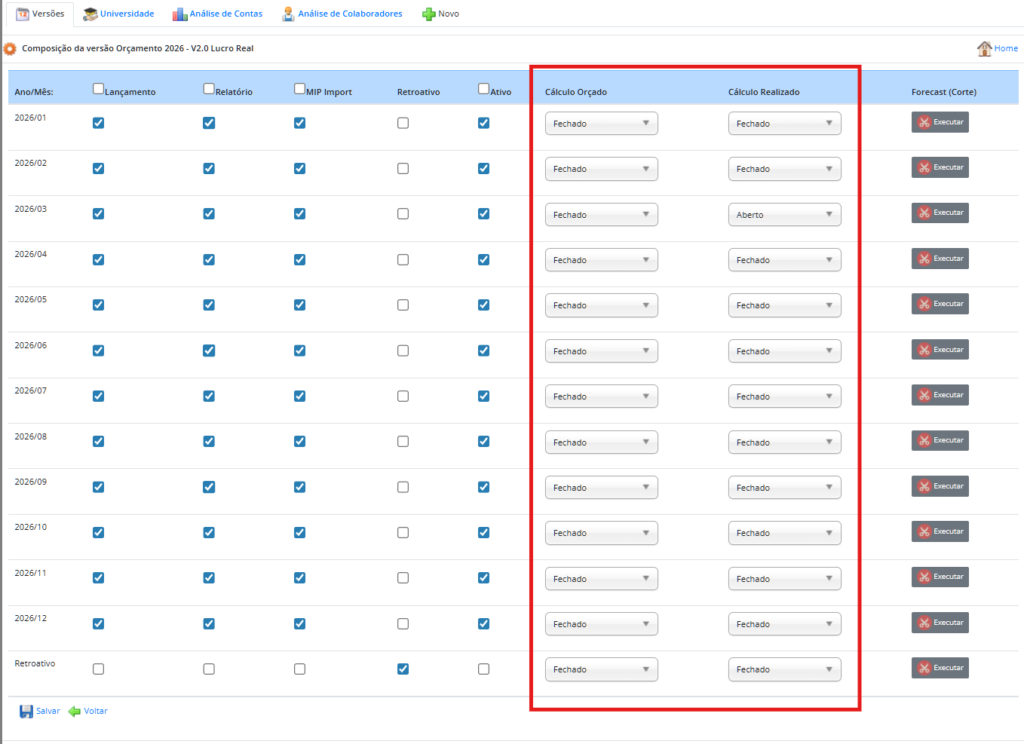This screenshot has height=744, width=1024.
Task: Open Cálculo Realizado dropdown for 2026/03
Action: pos(784,215)
